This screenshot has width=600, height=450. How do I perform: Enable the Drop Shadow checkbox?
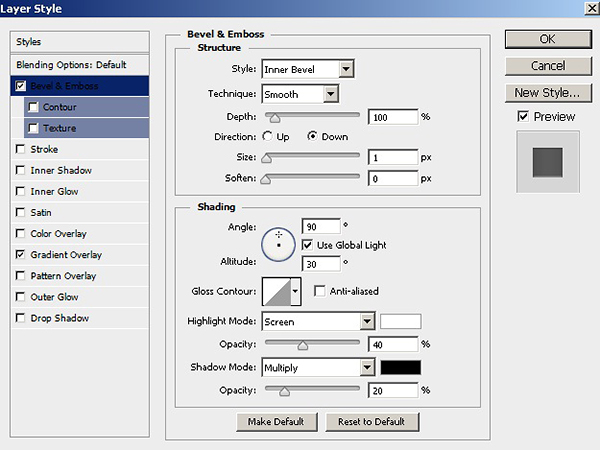21,318
